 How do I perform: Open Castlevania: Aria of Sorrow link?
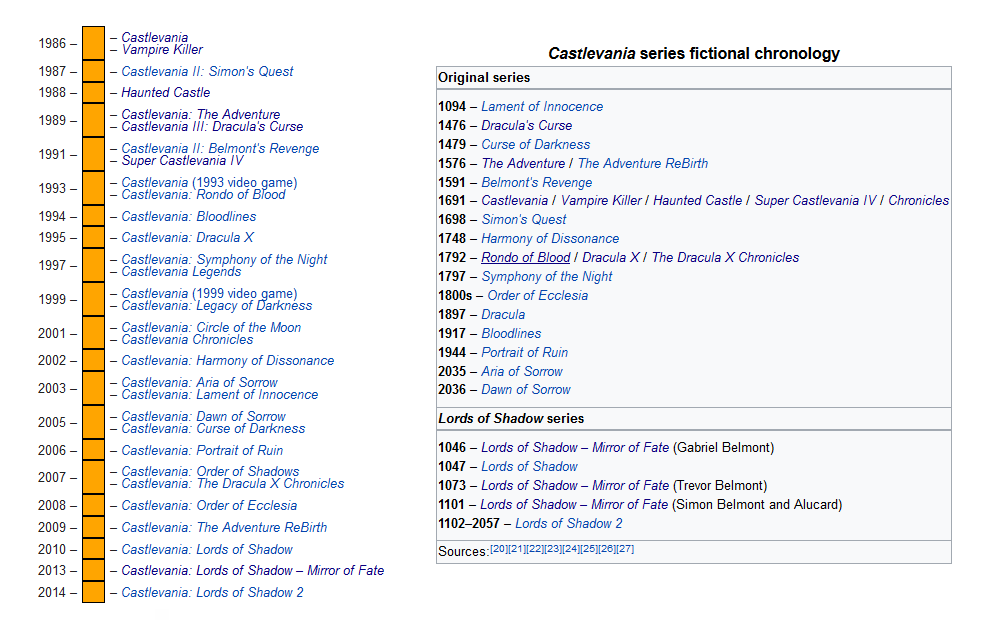200,382
